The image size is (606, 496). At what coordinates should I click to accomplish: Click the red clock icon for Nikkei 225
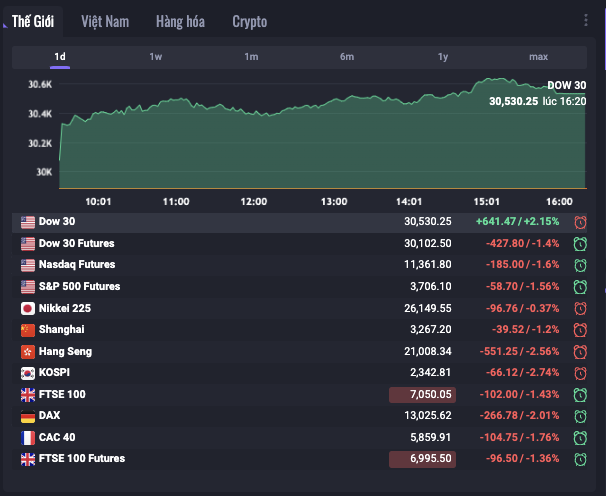580,308
